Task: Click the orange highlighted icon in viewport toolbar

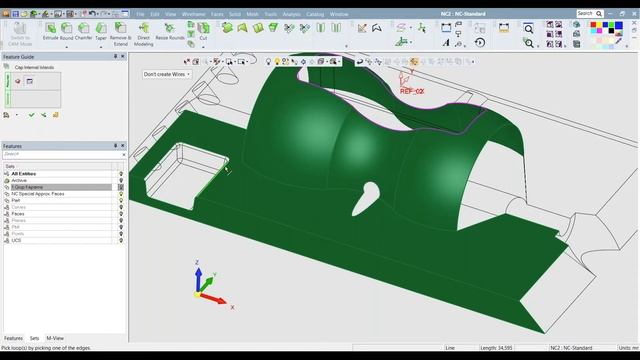Action: [414, 62]
